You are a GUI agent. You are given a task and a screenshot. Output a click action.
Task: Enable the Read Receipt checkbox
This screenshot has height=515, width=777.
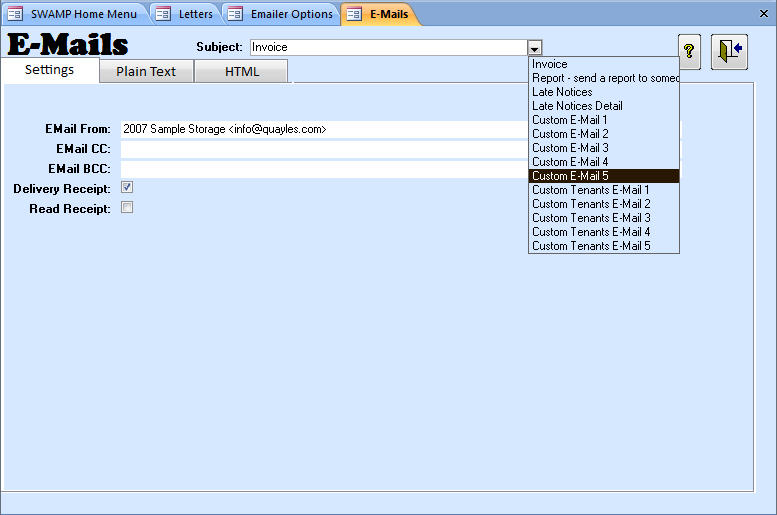[x=127, y=207]
